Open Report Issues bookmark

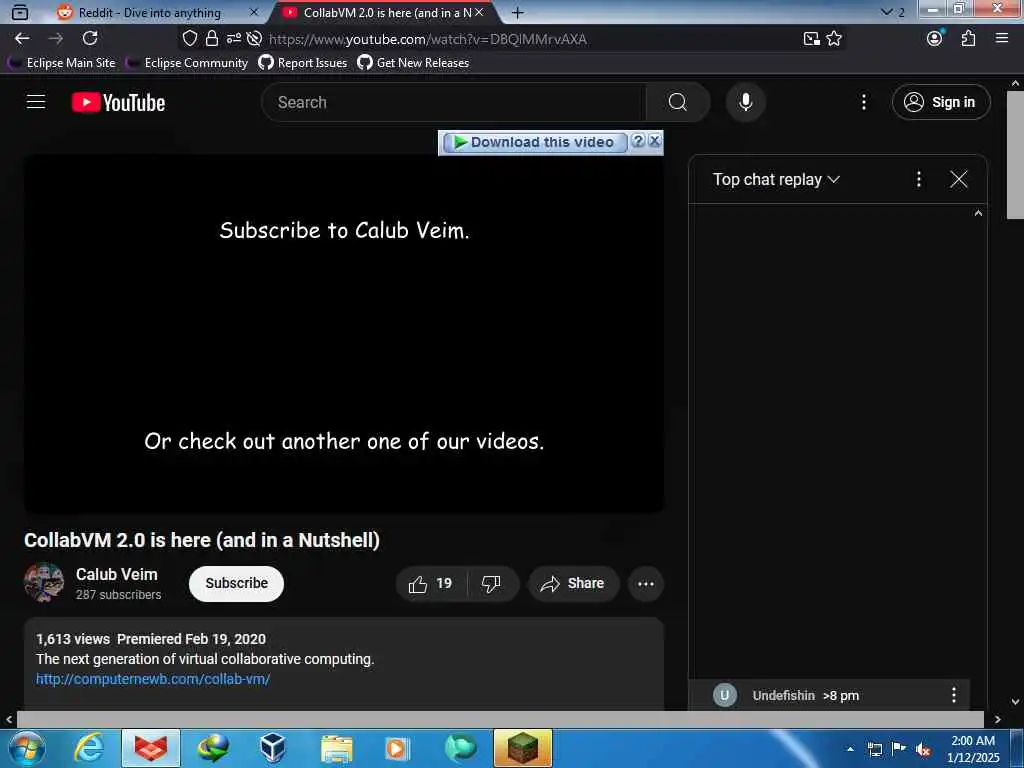pyautogui.click(x=303, y=63)
